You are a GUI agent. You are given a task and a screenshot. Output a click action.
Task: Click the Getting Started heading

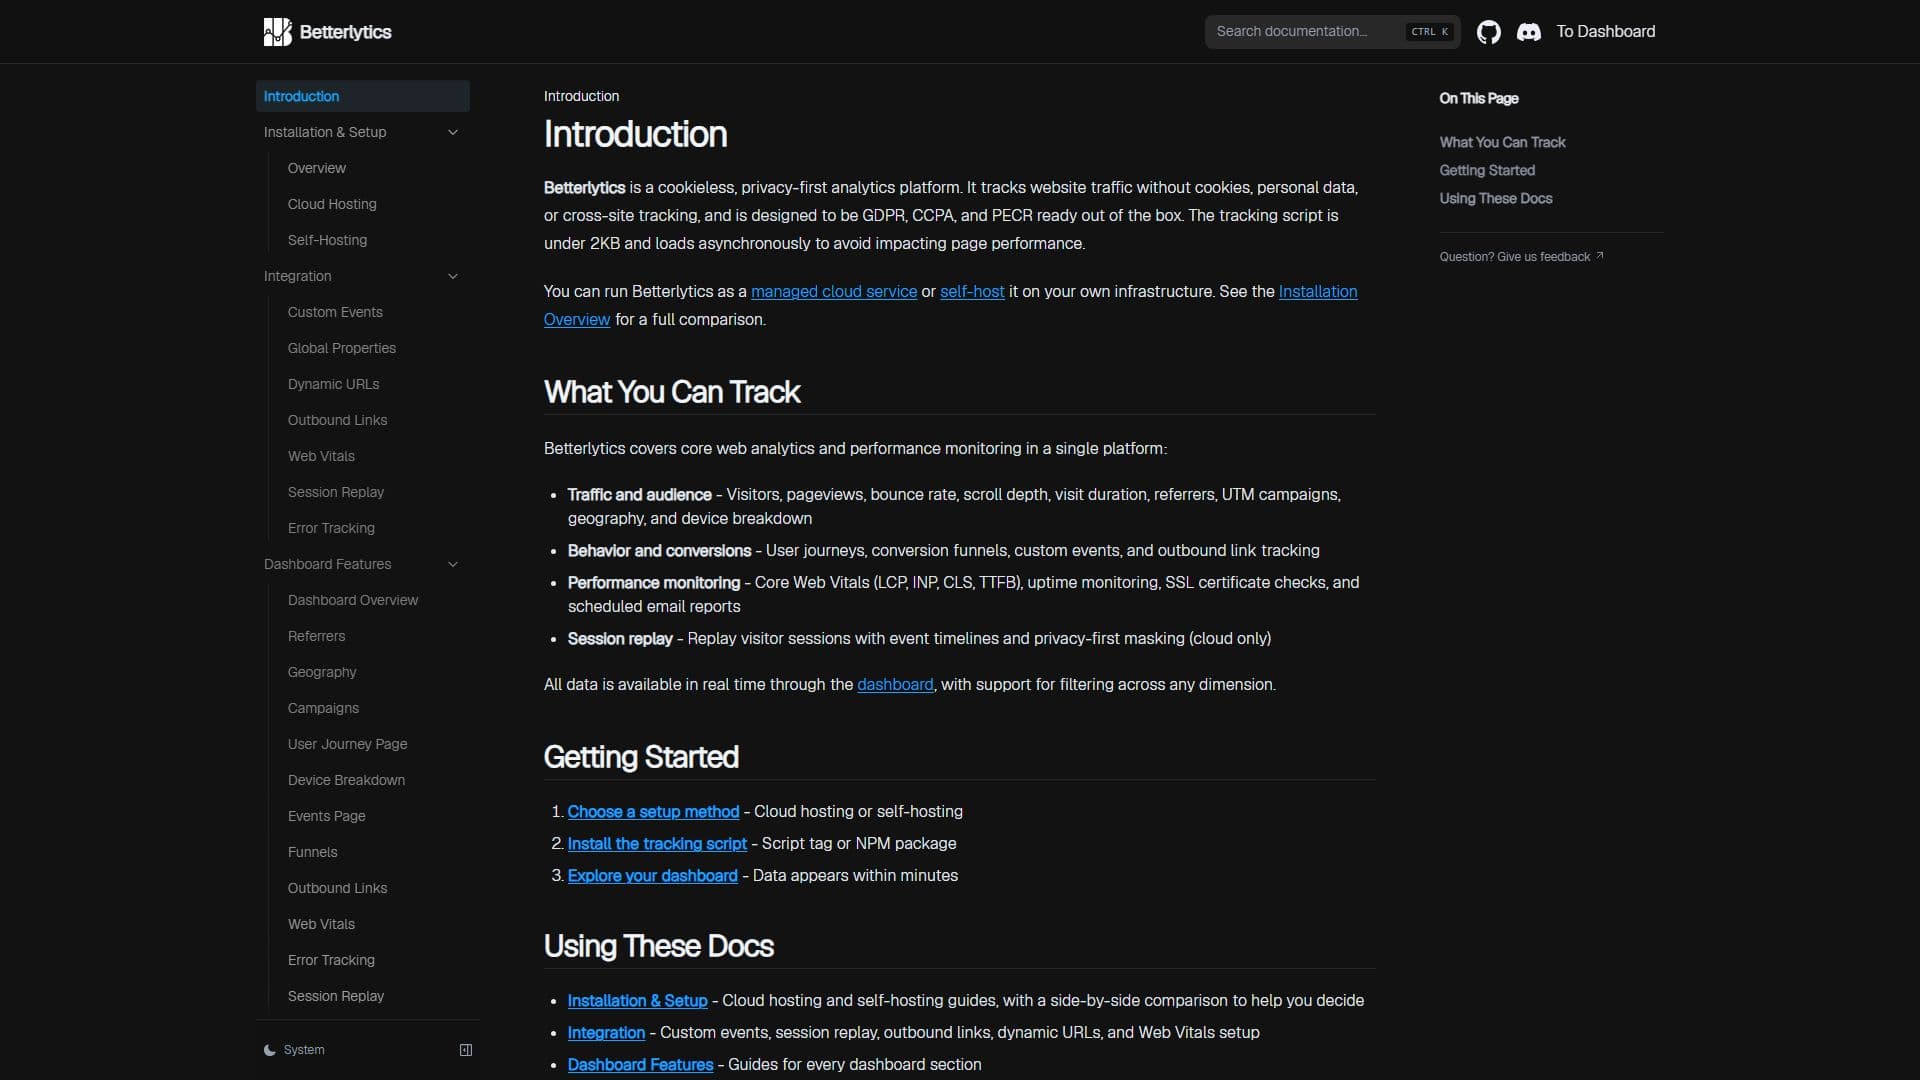coord(641,757)
